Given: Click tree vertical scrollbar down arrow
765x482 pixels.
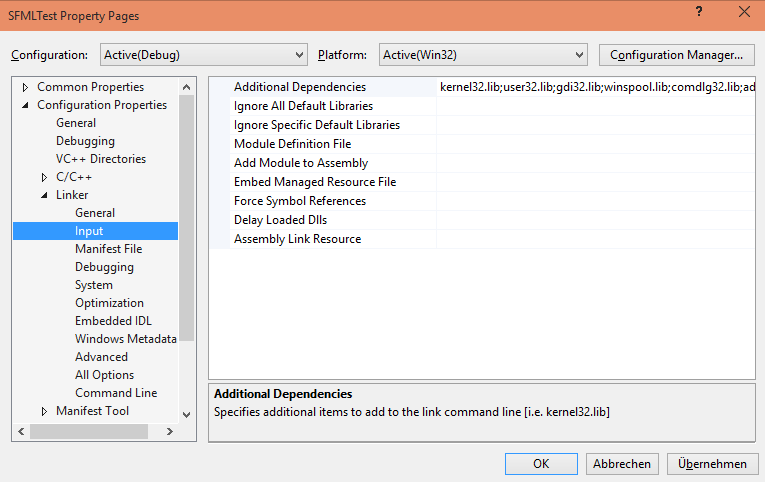Looking at the screenshot, I should click(x=186, y=413).
